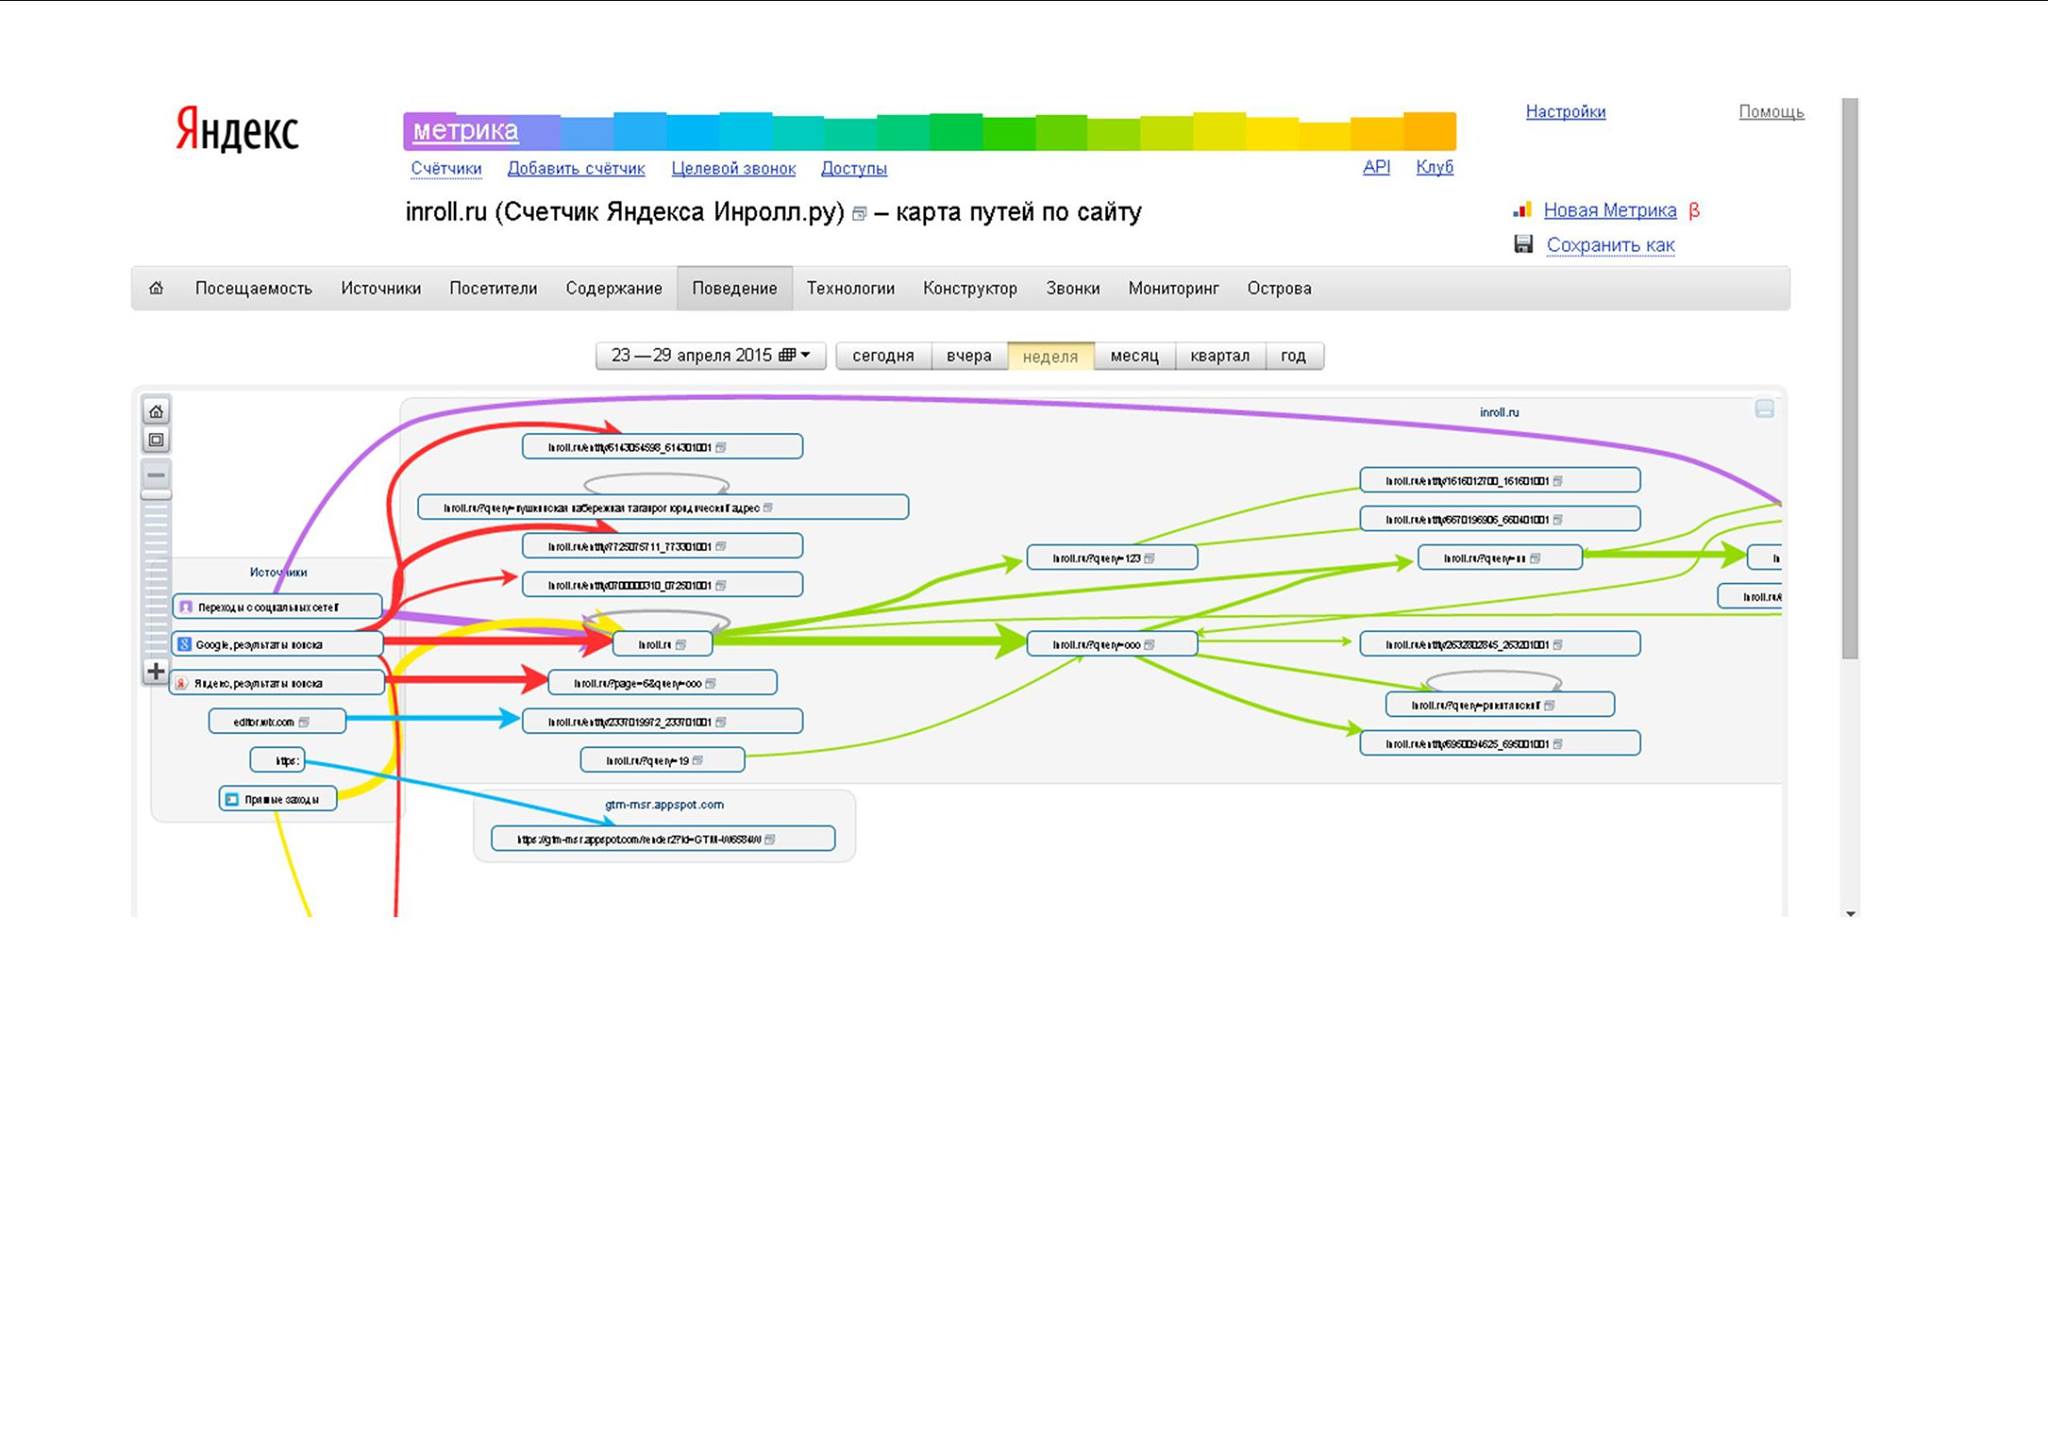The image size is (2048, 1448).
Task: Click the Google search results icon
Action: pyautogui.click(x=184, y=645)
